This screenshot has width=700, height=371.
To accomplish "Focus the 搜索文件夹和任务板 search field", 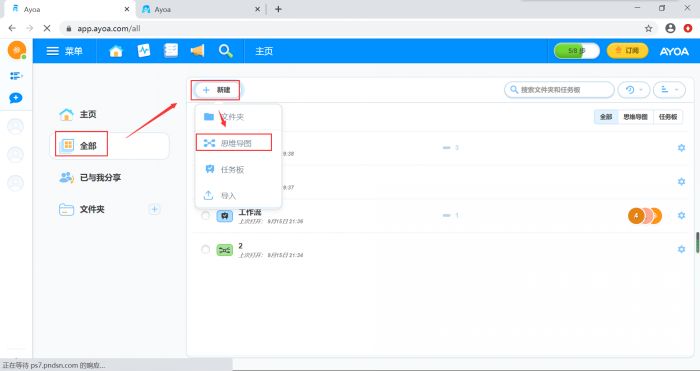I will pyautogui.click(x=559, y=90).
